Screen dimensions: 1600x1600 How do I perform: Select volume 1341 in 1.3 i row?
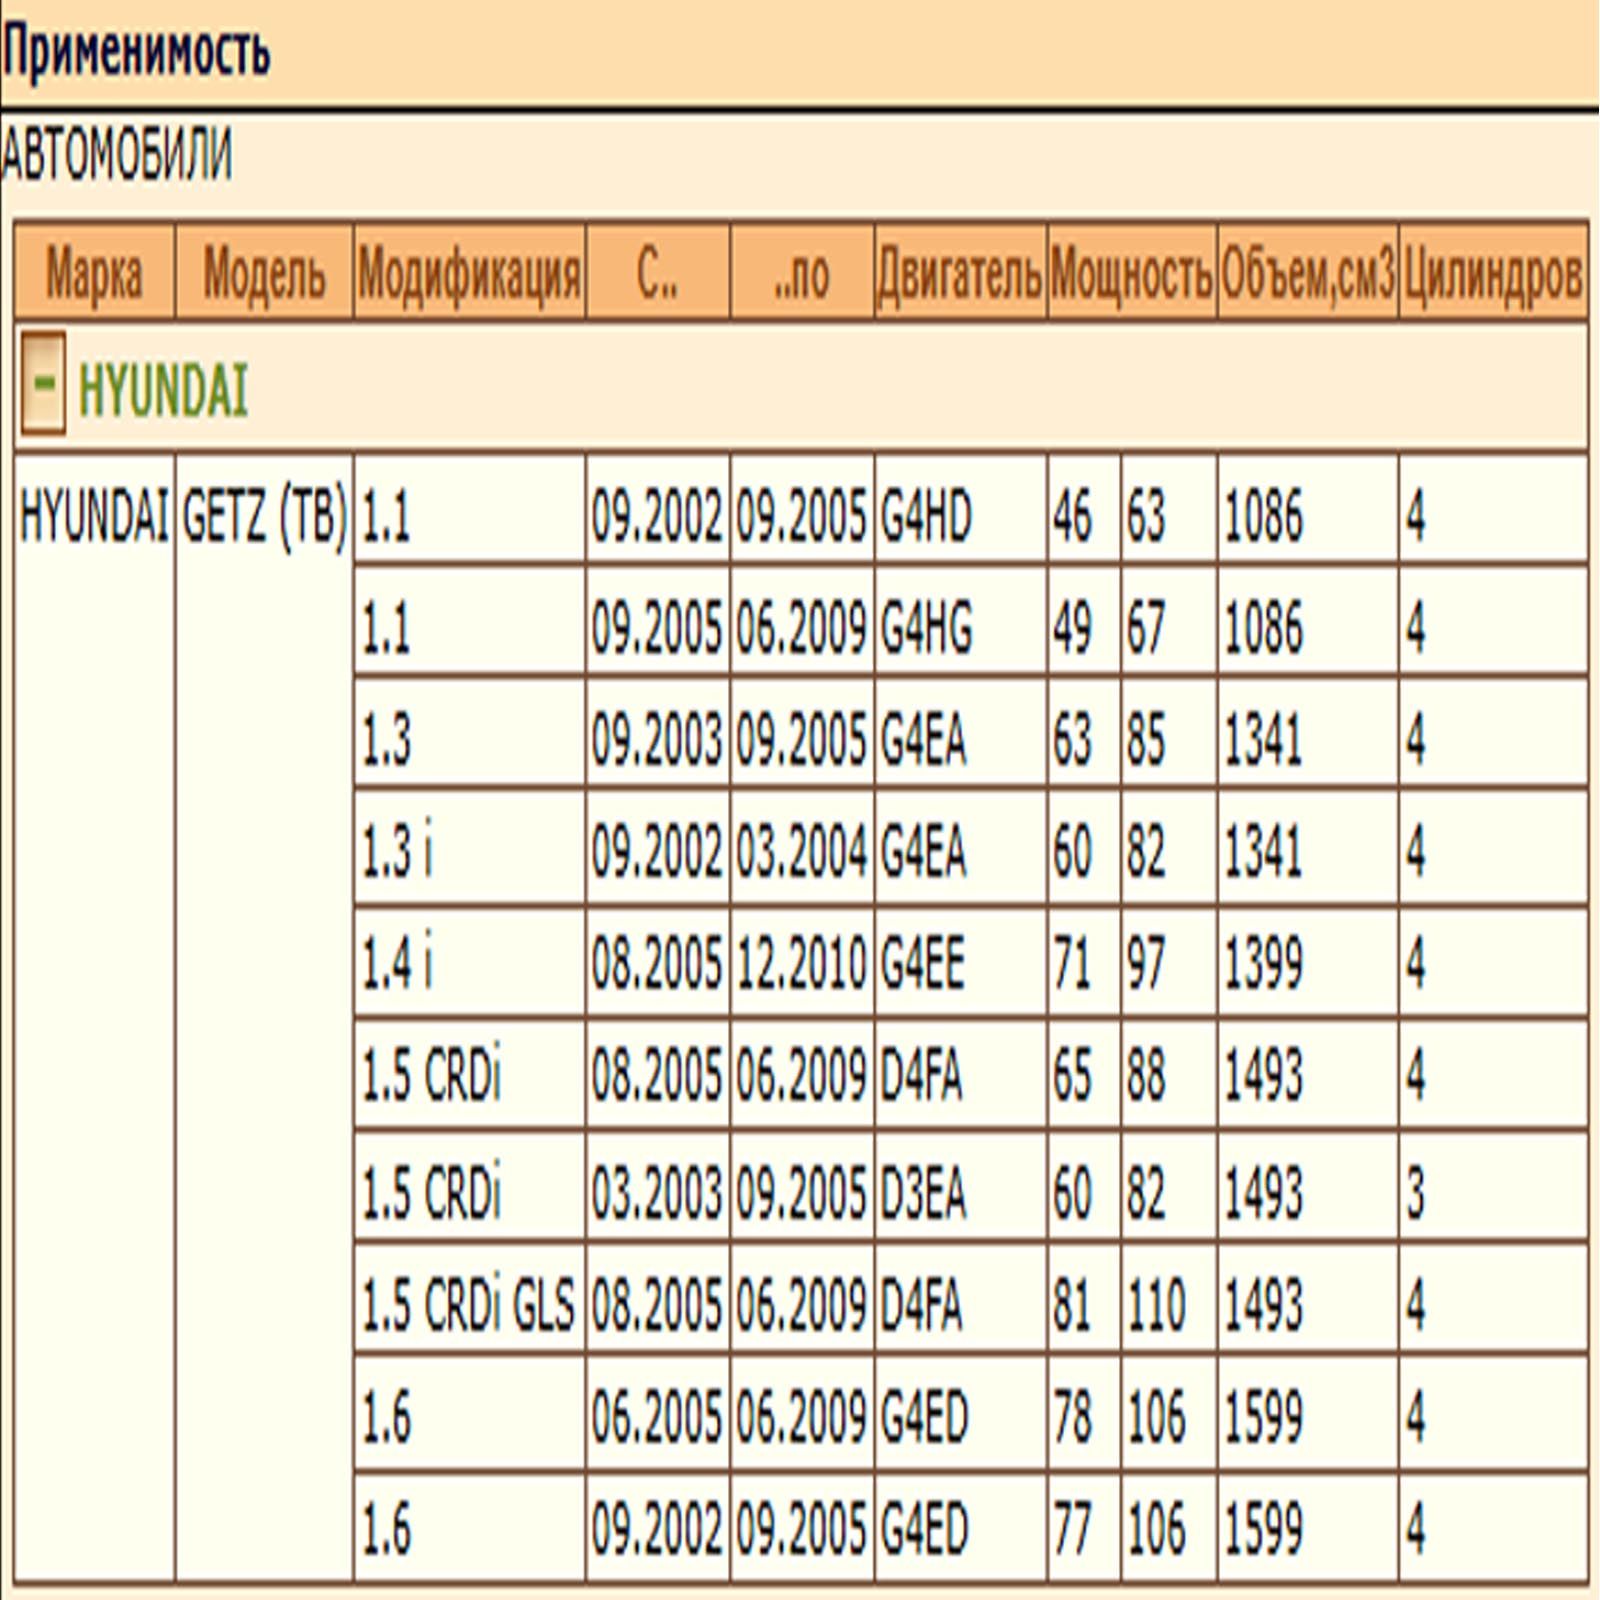pos(1307,848)
